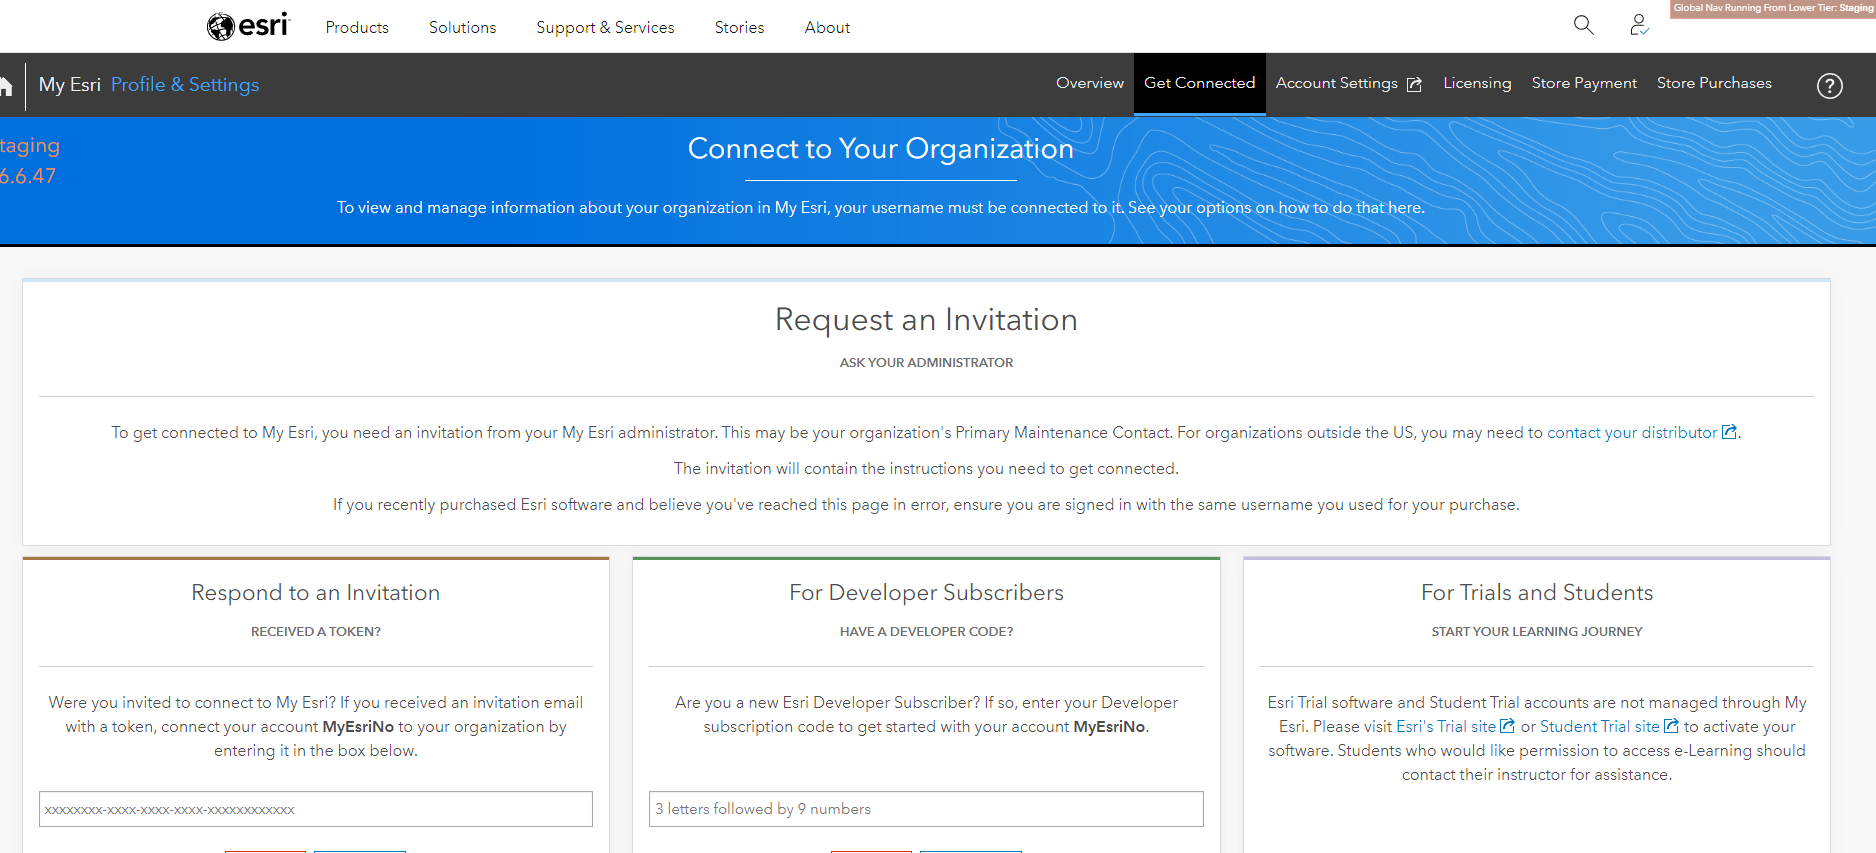Focus the invitation token input field
Screen dimensions: 1876x853
pos(316,809)
